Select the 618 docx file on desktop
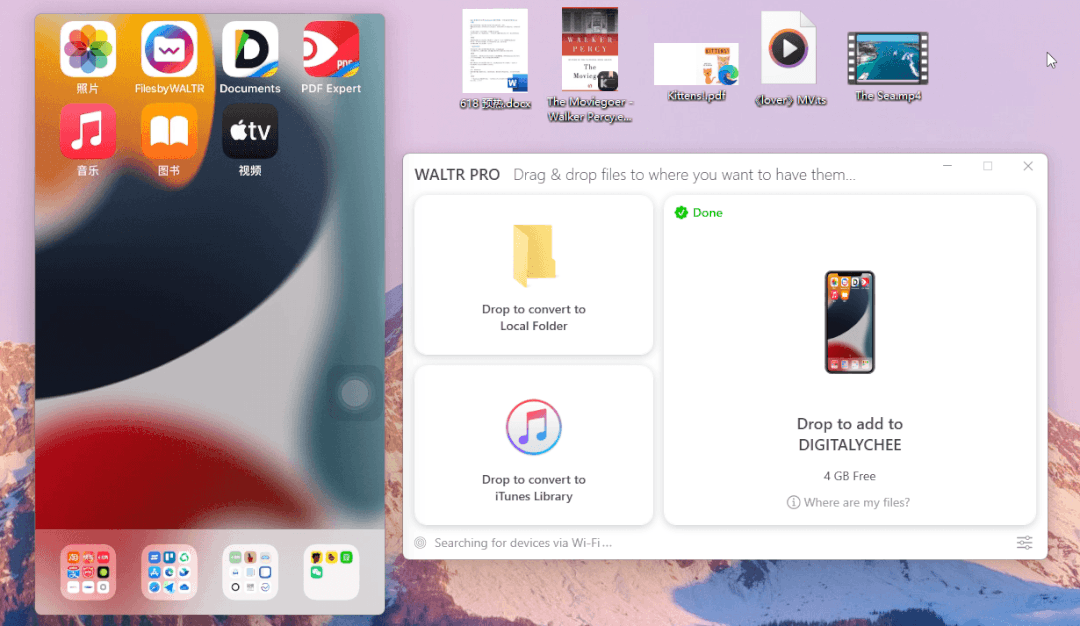Viewport: 1080px width, 626px height. click(495, 60)
